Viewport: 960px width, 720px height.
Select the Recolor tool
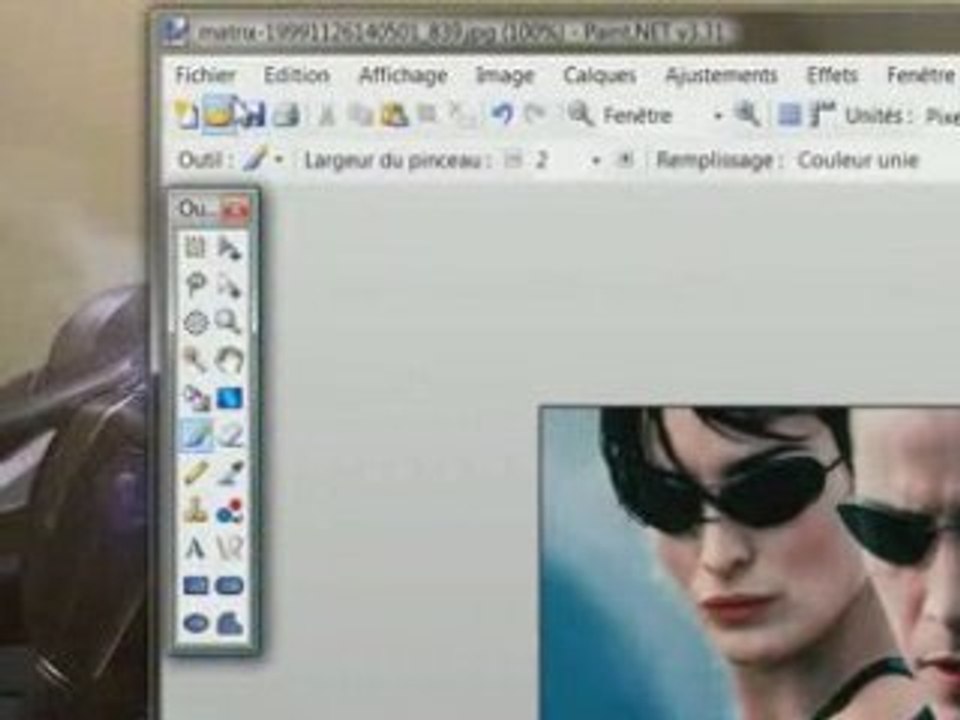point(230,511)
